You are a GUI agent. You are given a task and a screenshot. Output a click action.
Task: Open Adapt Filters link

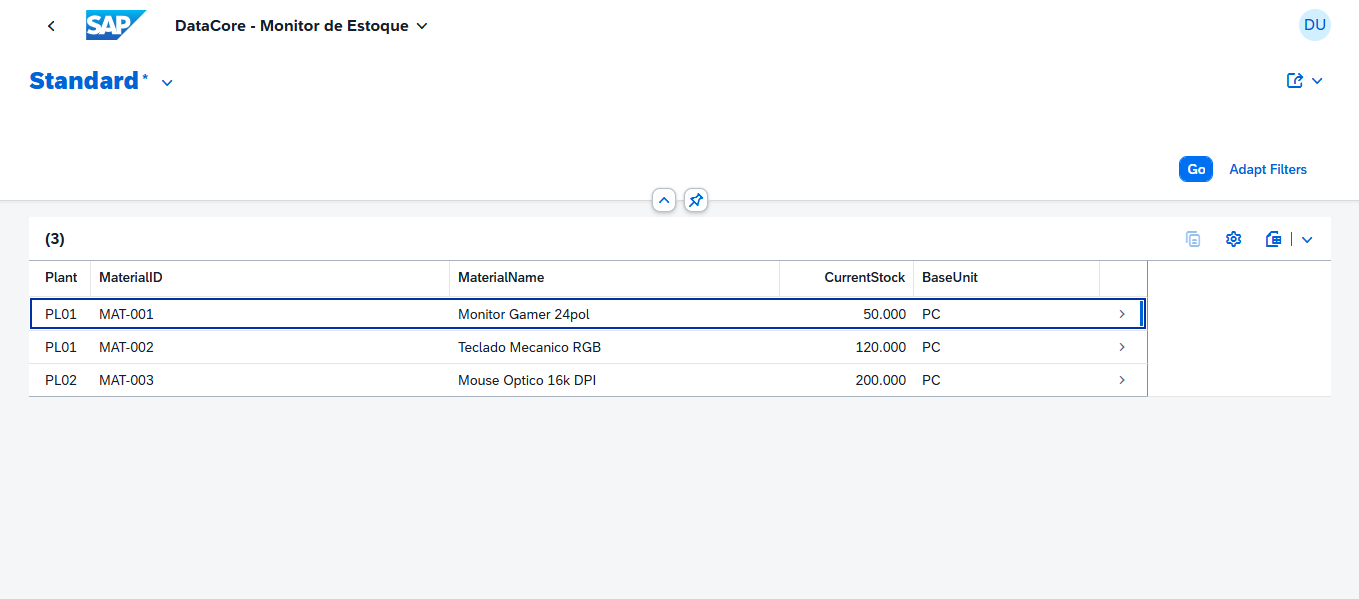1267,169
